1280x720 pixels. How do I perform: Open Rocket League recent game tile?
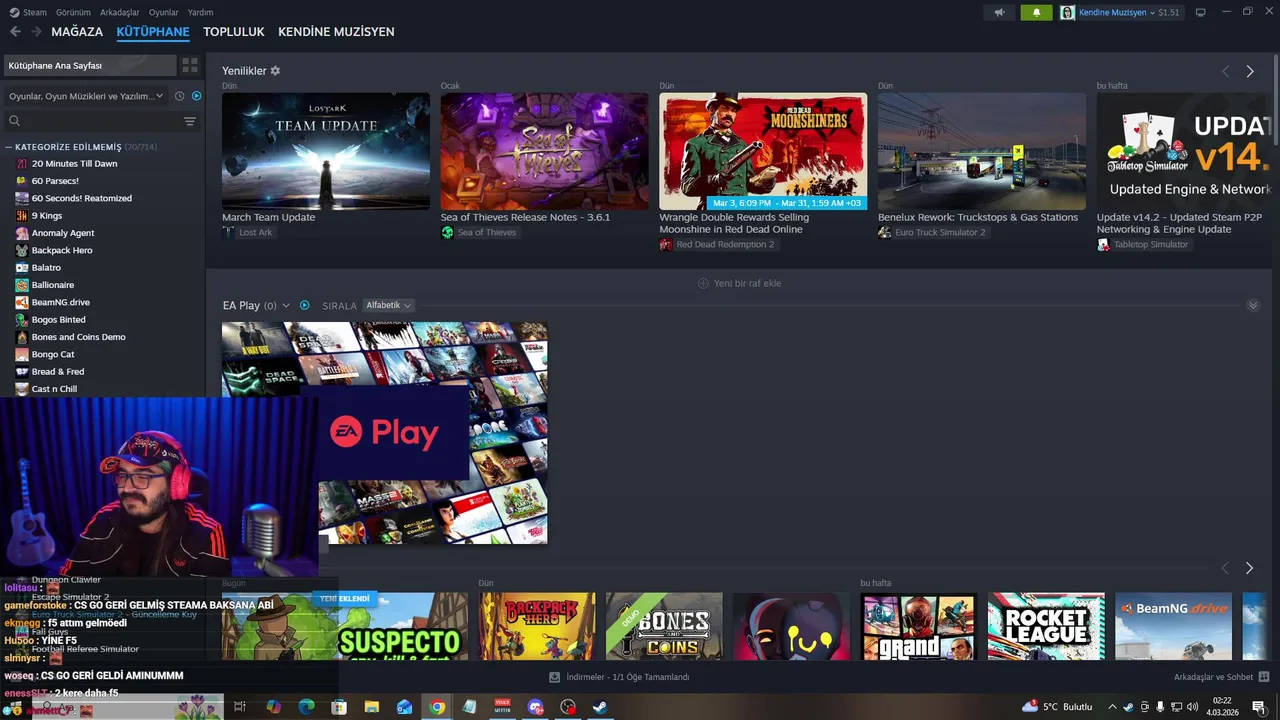[x=1046, y=626]
